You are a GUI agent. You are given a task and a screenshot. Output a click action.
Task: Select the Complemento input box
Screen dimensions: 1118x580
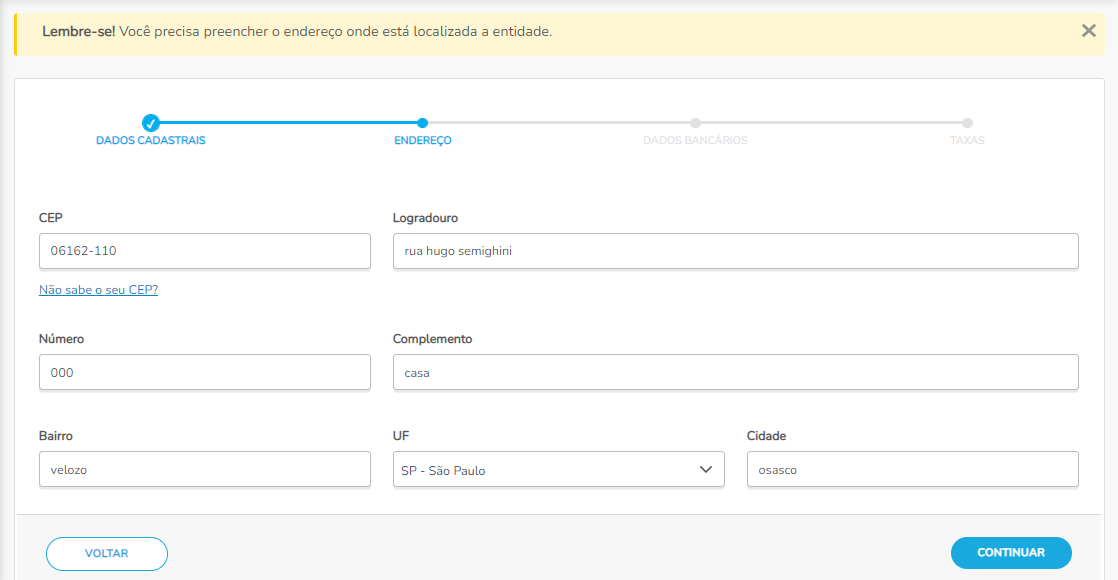[735, 372]
